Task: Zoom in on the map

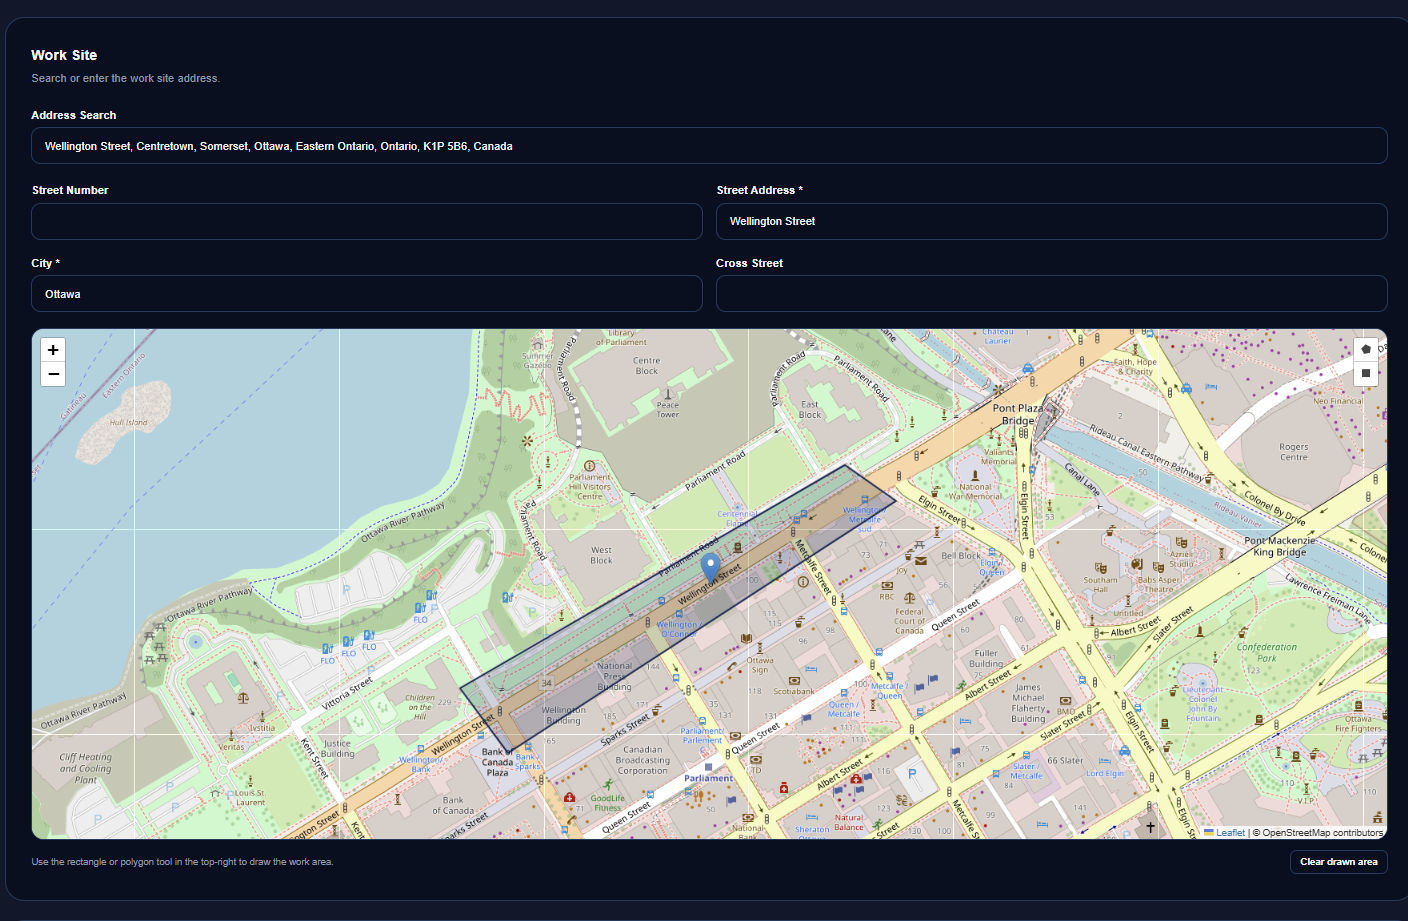Action: pos(53,350)
